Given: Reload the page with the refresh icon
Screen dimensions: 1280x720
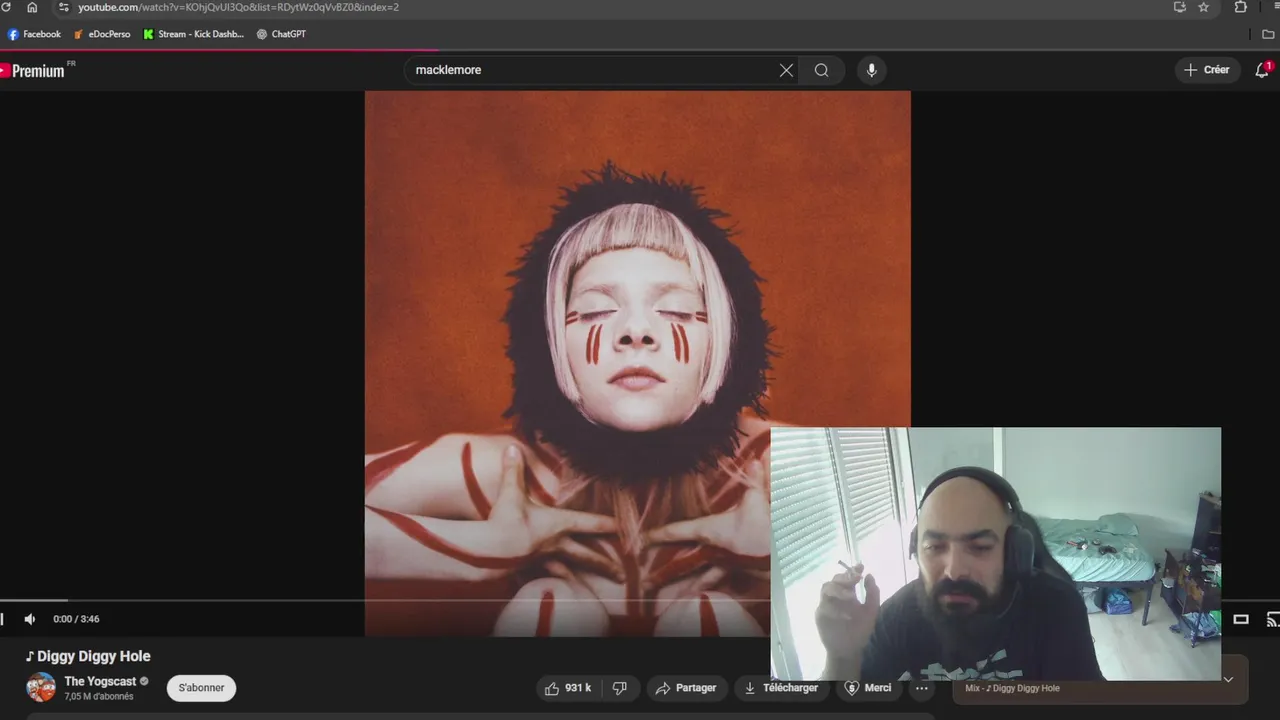Looking at the screenshot, I should pos(6,7).
